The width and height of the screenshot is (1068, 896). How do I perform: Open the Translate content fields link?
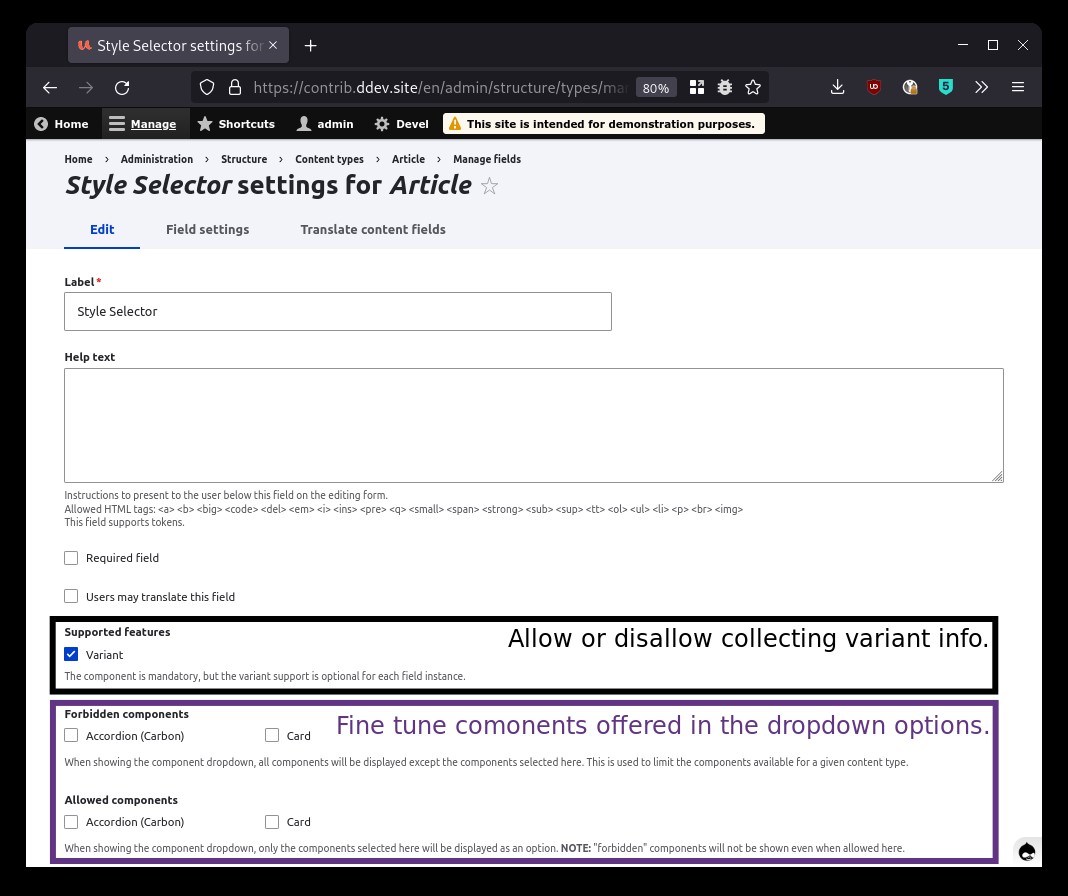[x=372, y=229]
